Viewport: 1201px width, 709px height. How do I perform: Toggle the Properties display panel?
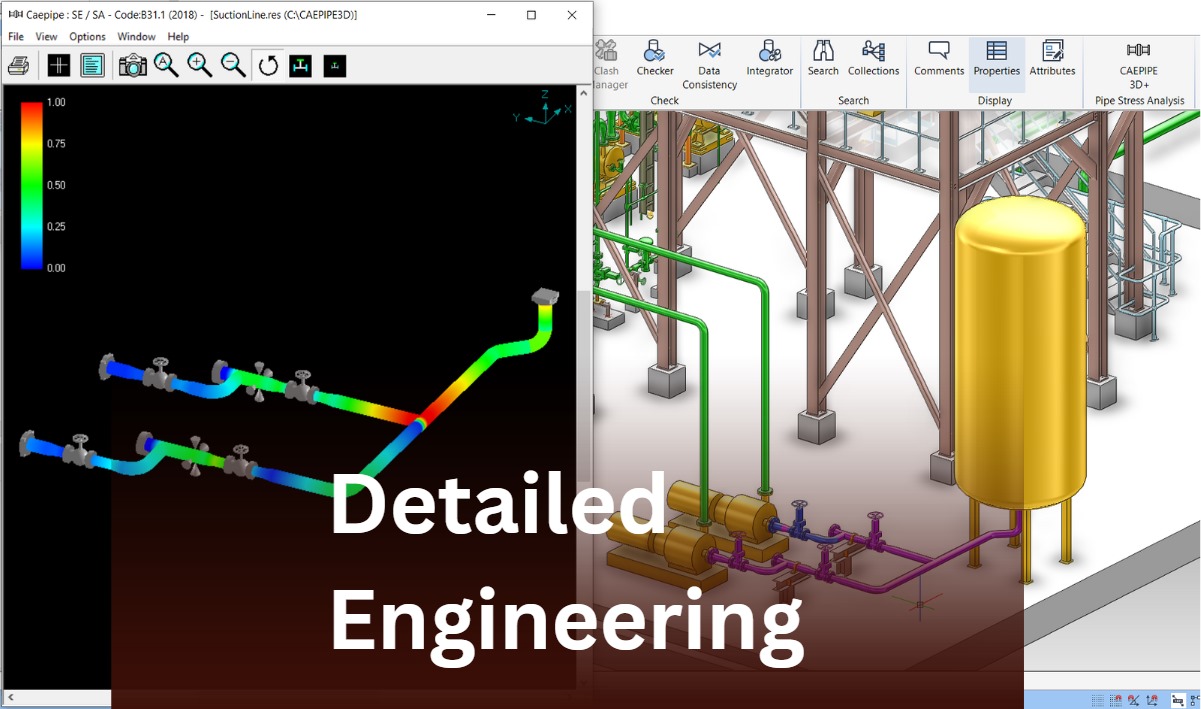[x=996, y=58]
